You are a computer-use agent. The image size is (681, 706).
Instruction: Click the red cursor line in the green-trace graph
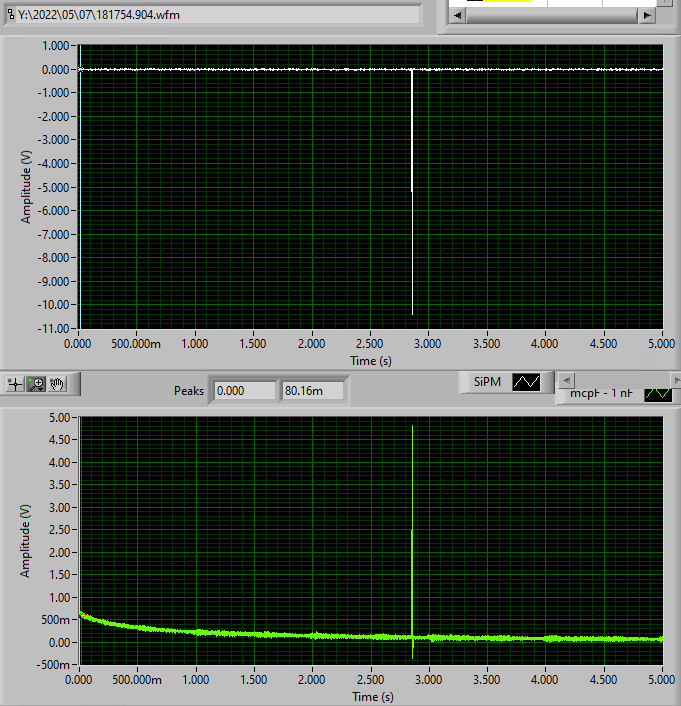tap(81, 540)
